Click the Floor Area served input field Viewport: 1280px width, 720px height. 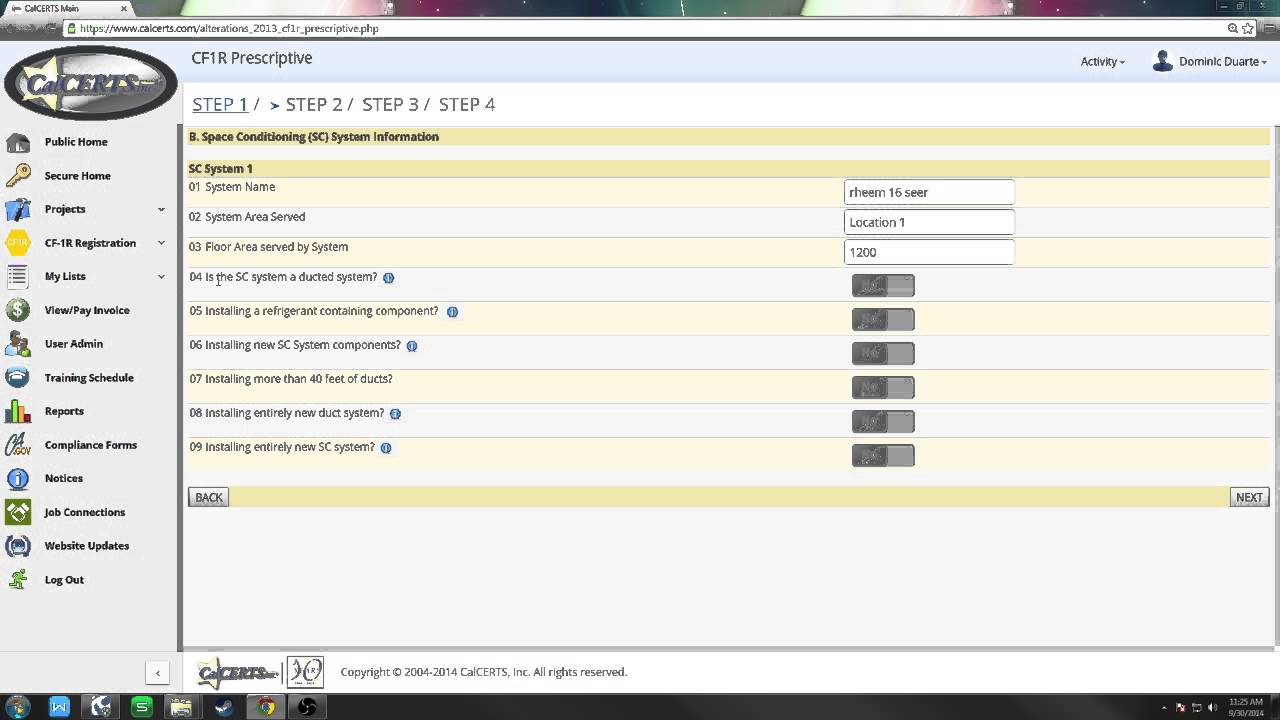tap(929, 252)
